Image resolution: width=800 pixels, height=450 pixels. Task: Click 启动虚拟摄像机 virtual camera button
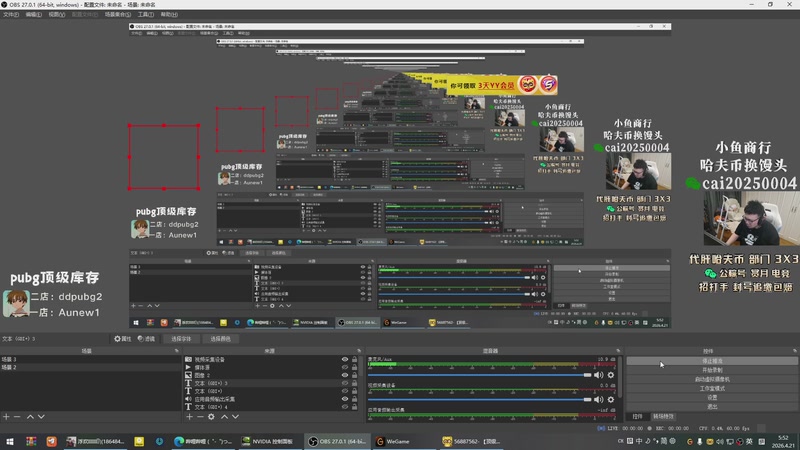click(x=712, y=379)
